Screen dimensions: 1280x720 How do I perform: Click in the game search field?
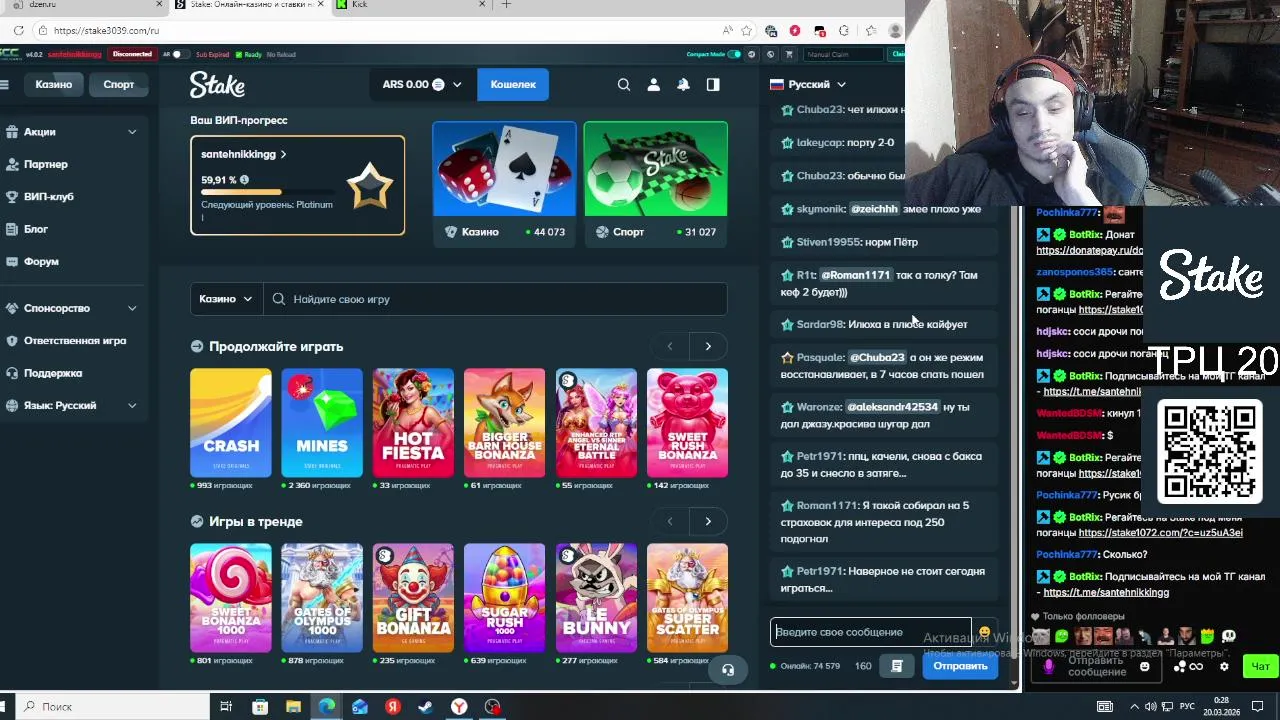pyautogui.click(x=495, y=299)
